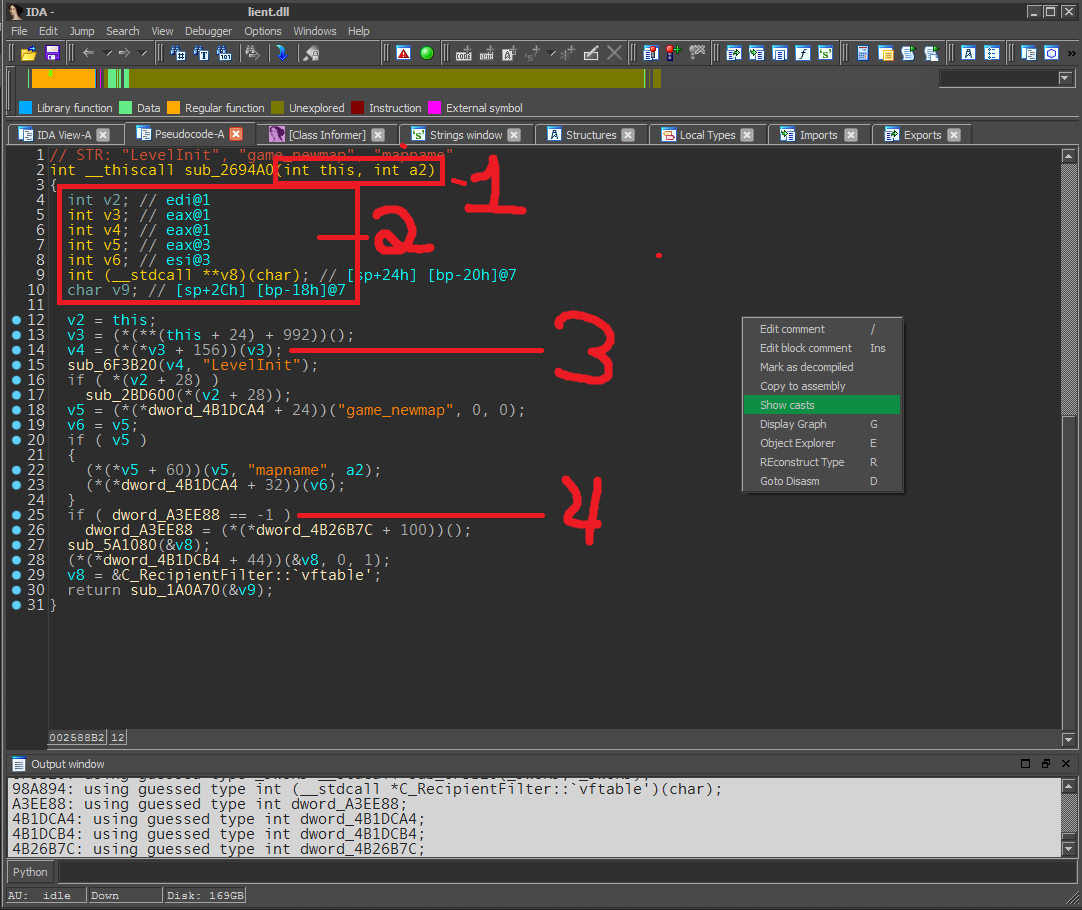Switch to the Local Types tab
1082x910 pixels.
pyautogui.click(x=707, y=135)
